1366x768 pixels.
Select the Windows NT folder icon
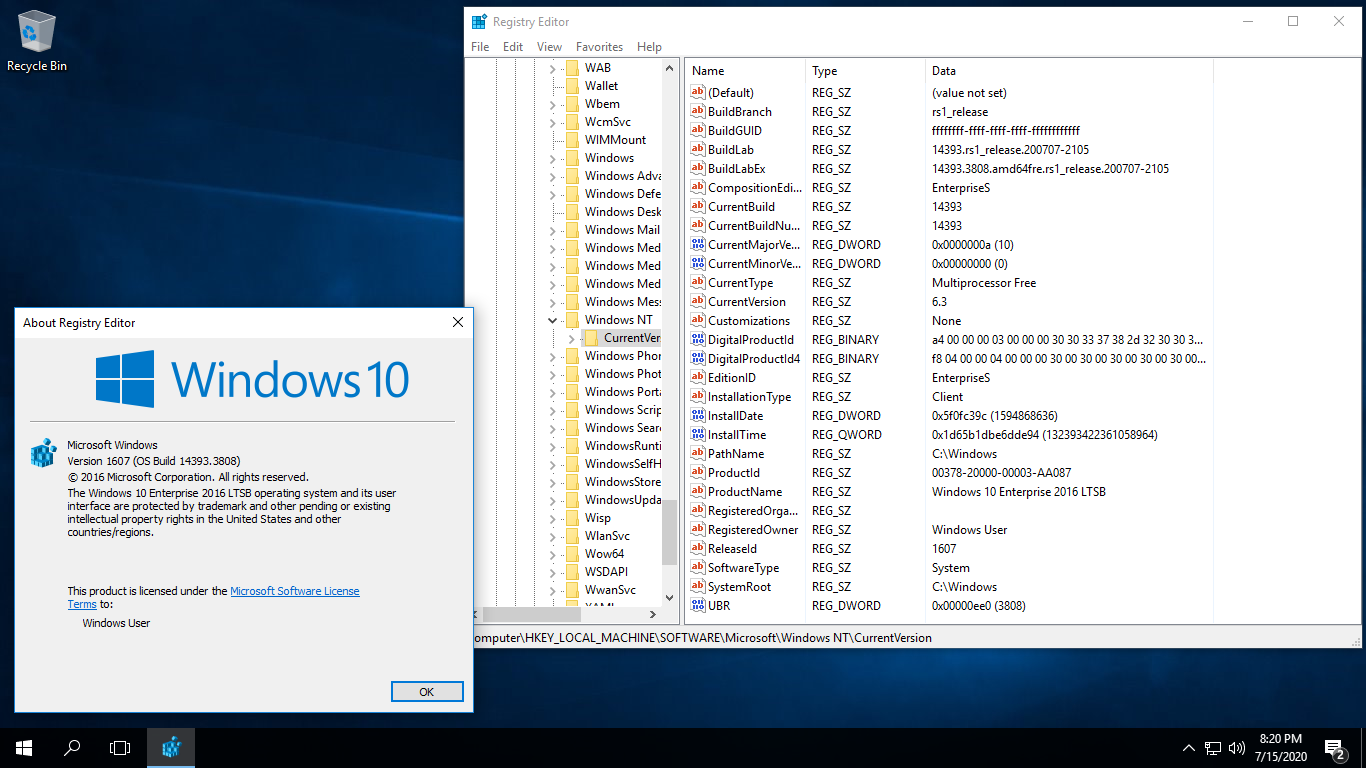point(572,320)
